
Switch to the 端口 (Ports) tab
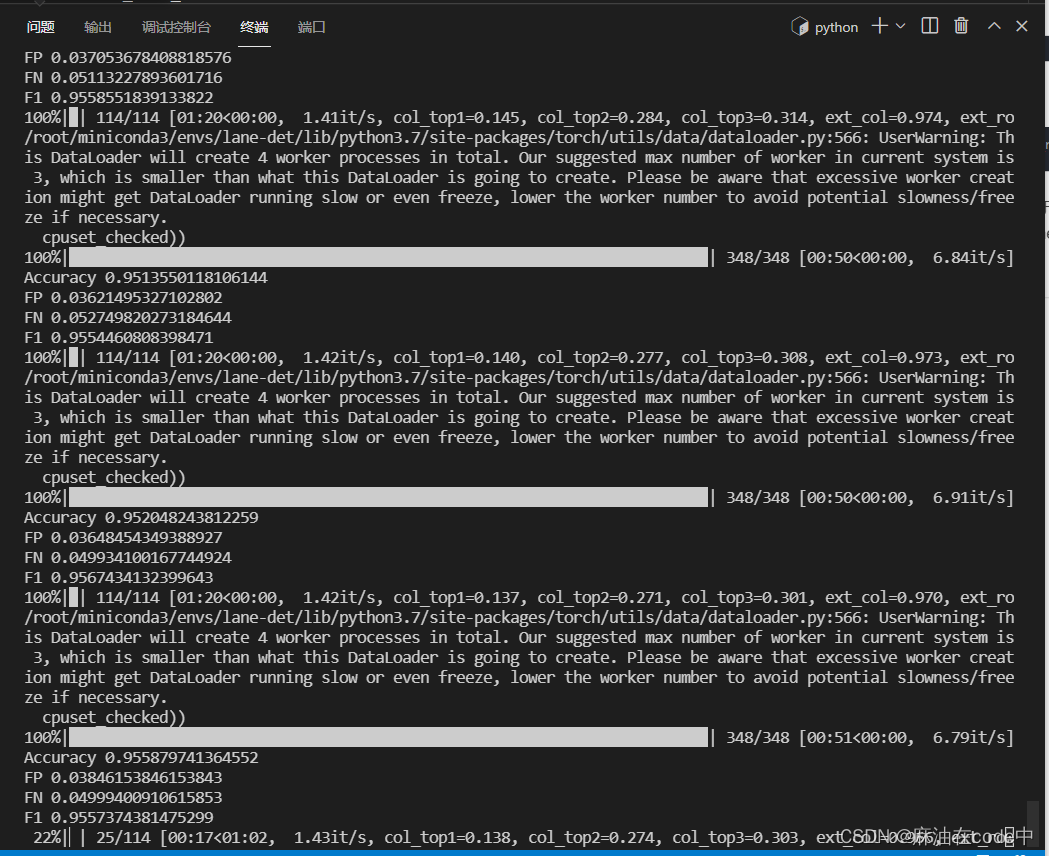pyautogui.click(x=311, y=27)
